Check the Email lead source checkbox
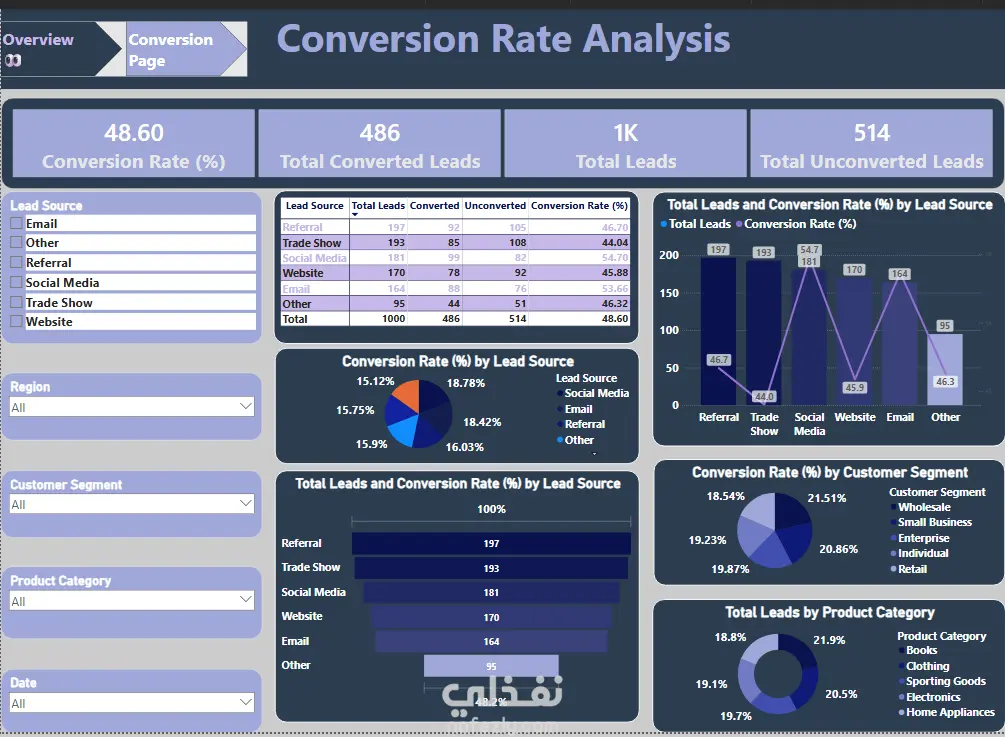This screenshot has height=737, width=1005. [x=17, y=224]
